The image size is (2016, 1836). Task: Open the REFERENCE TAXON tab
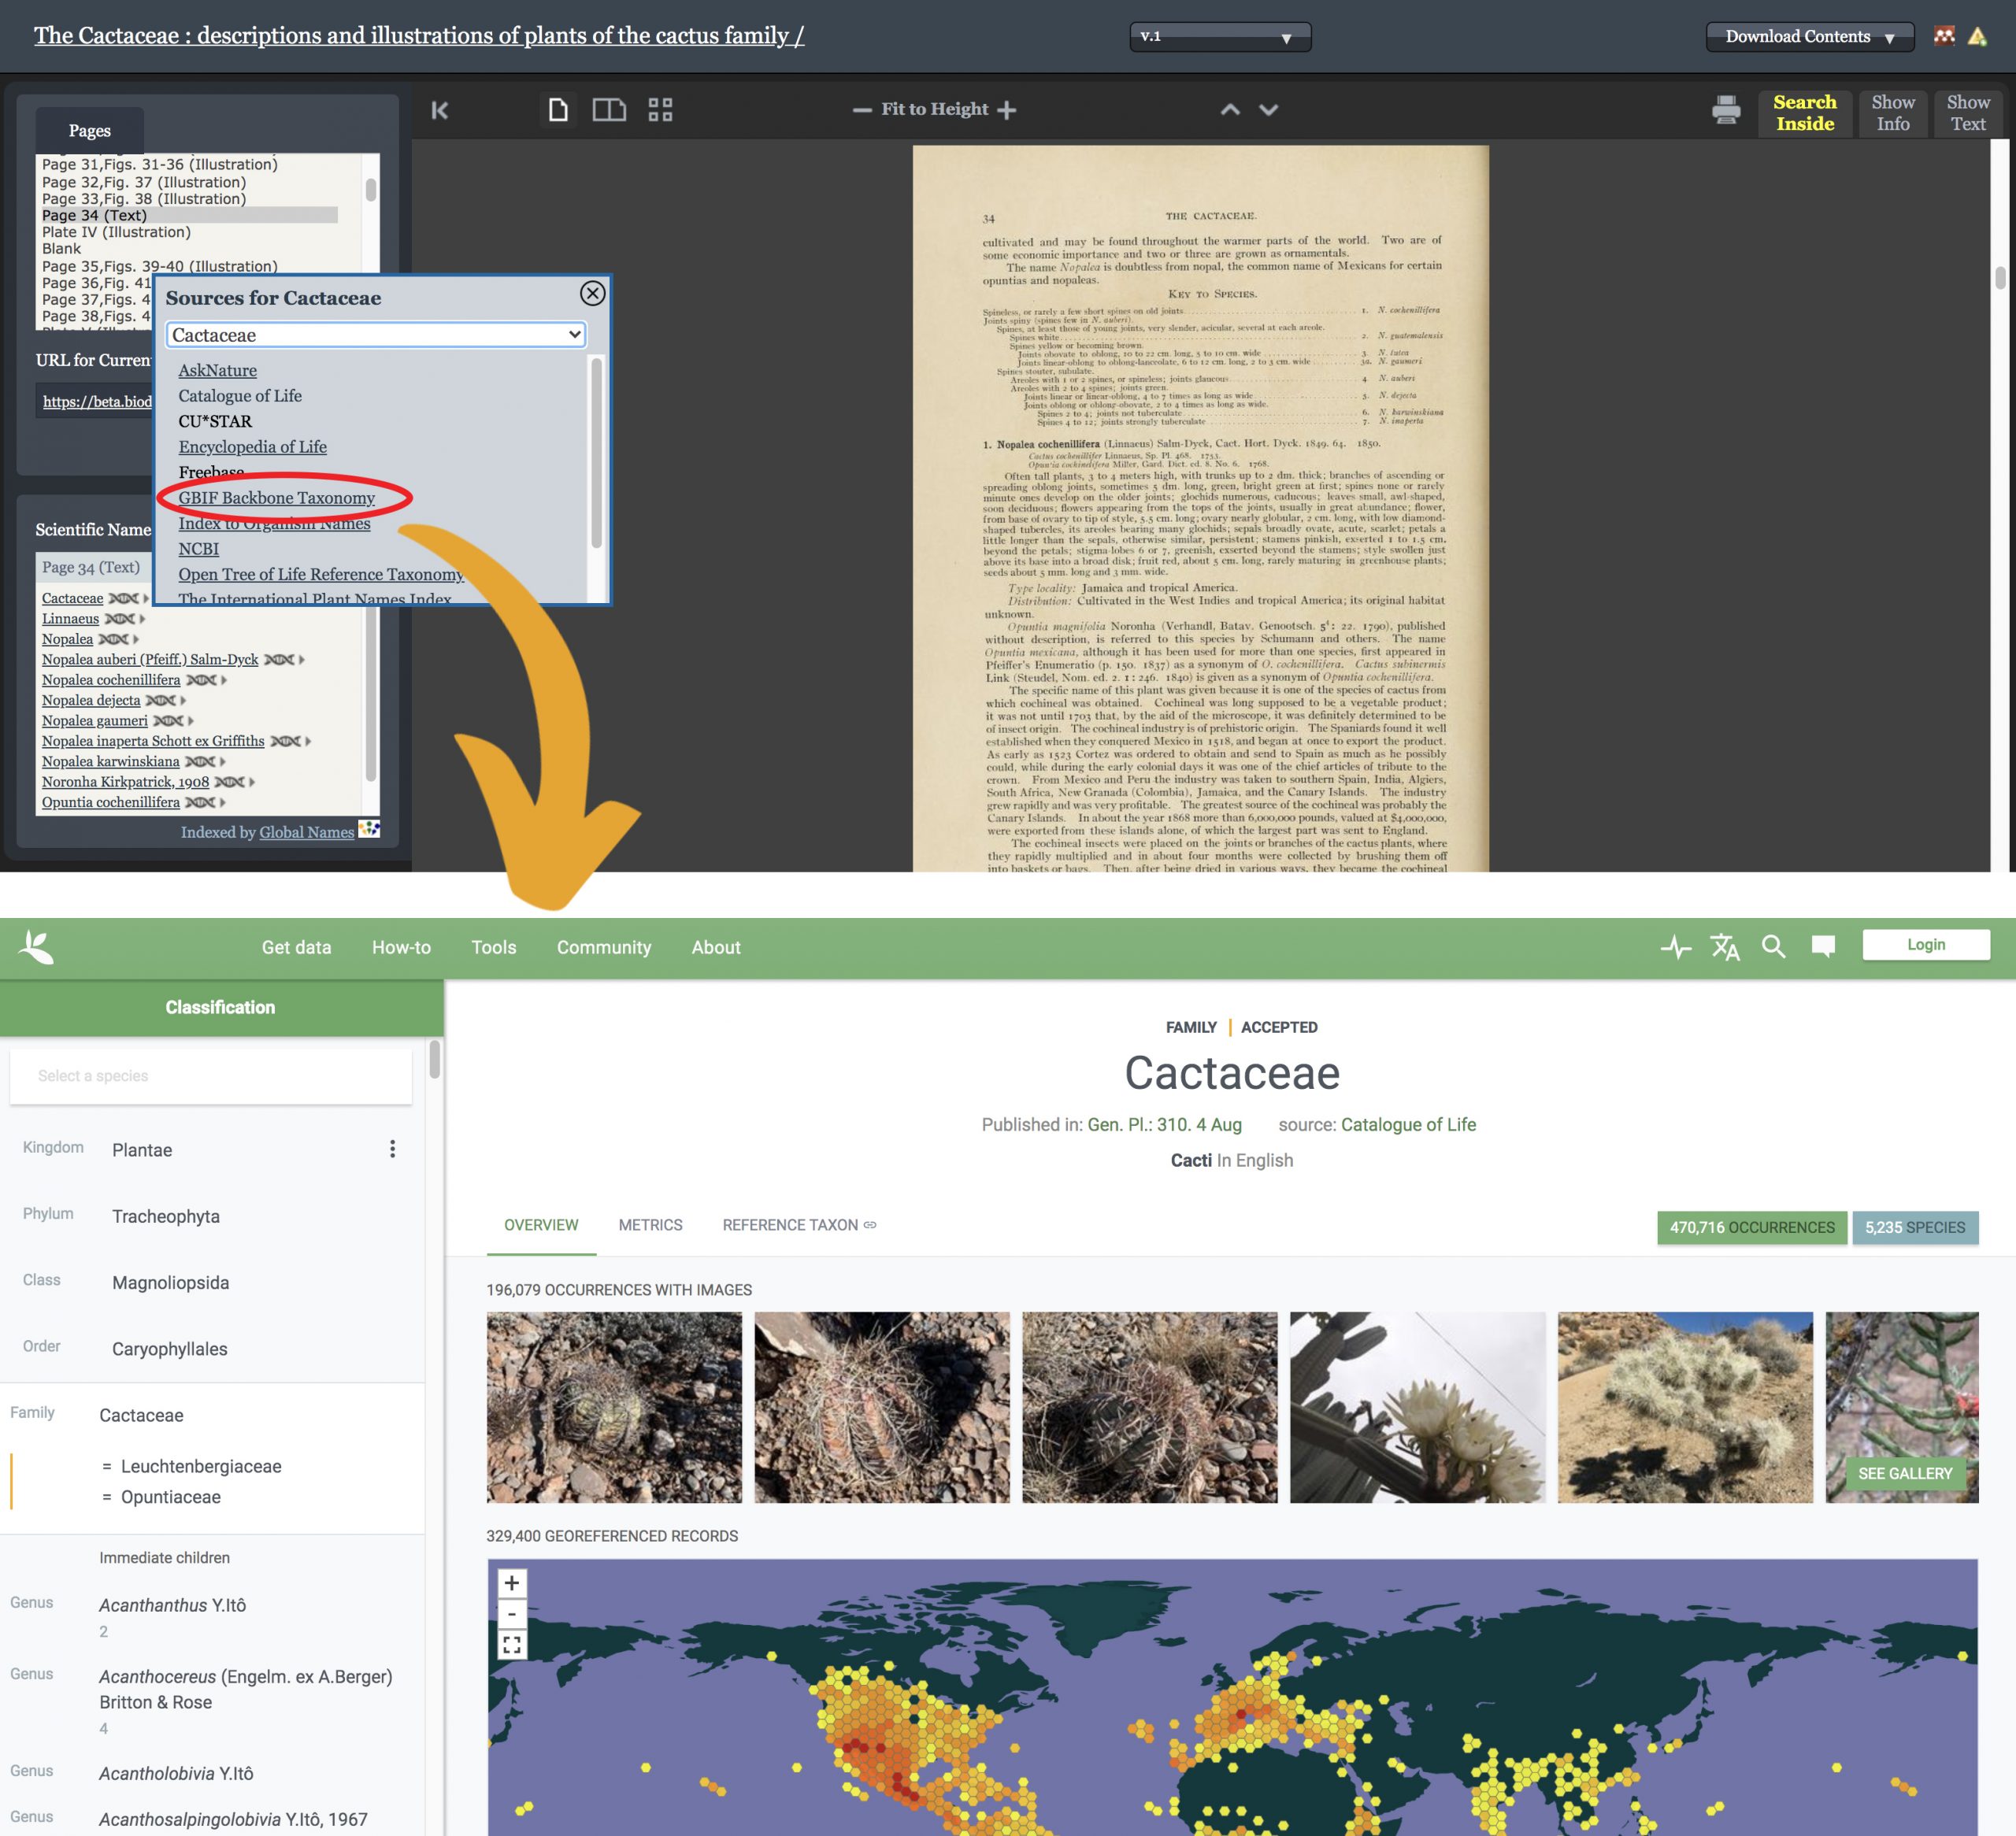point(799,1225)
